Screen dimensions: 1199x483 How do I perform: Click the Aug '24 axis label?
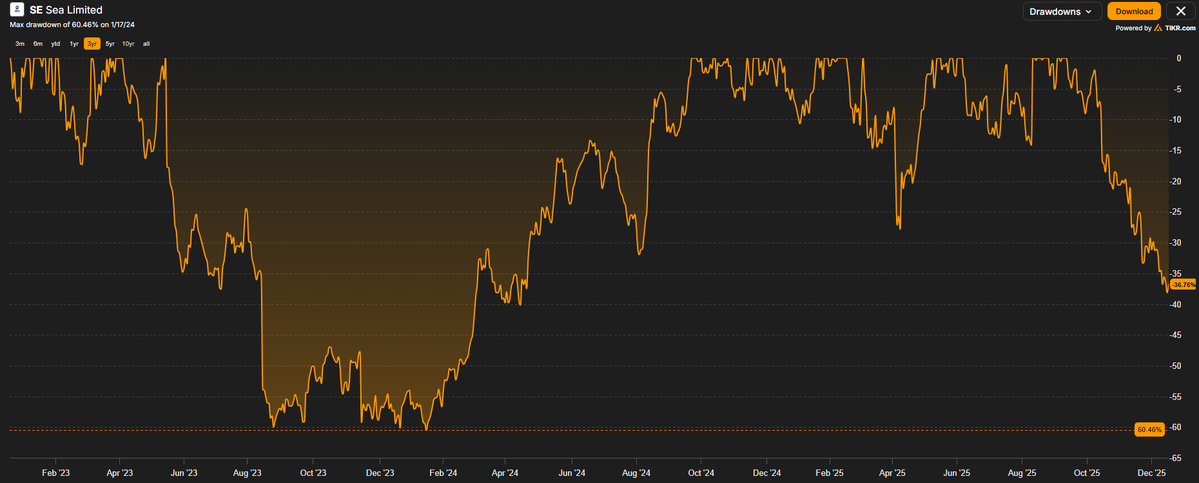[x=636, y=475]
